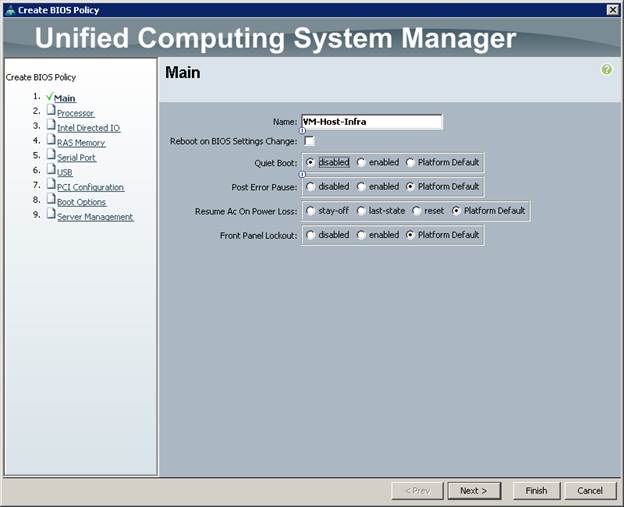Select Platform Default for Front Panel Lockout
The width and height of the screenshot is (624, 507).
(410, 235)
